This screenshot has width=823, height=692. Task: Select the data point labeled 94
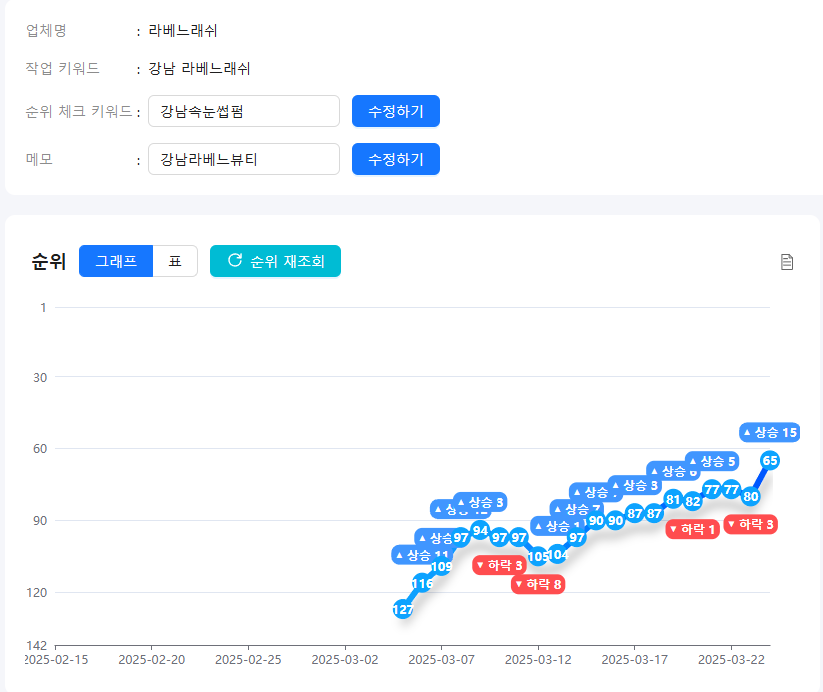click(480, 530)
